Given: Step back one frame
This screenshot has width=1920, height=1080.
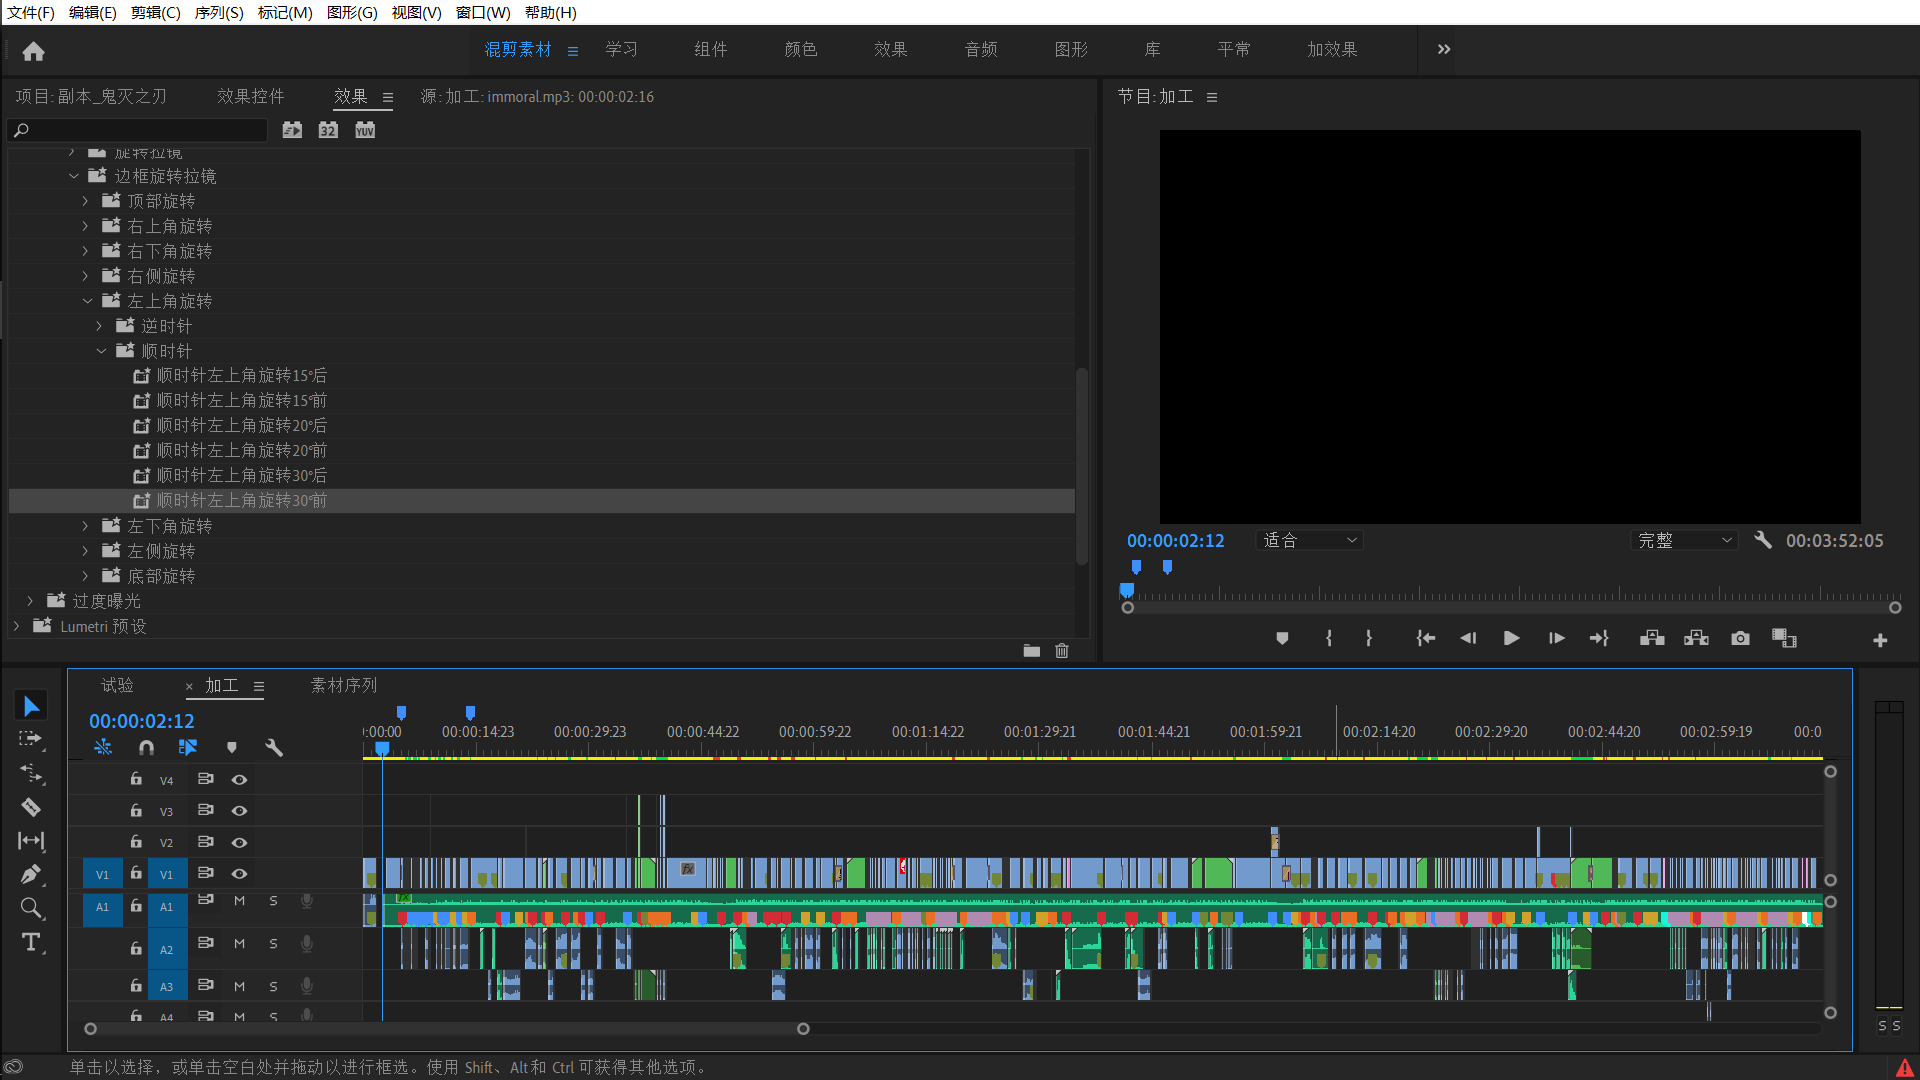Looking at the screenshot, I should (1468, 638).
